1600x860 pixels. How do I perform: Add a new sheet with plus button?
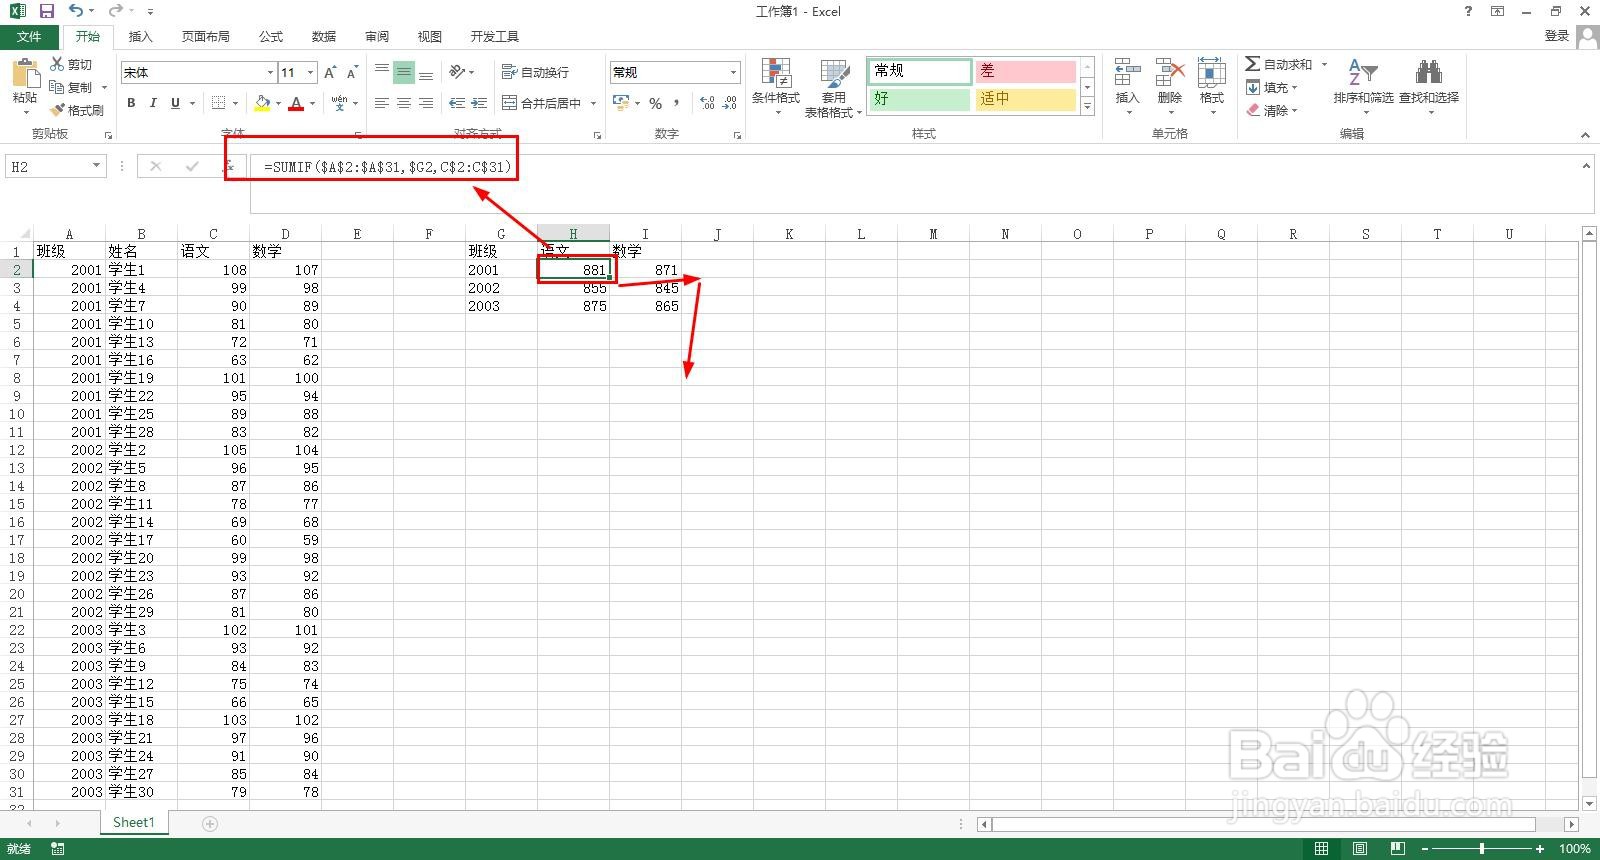click(210, 823)
